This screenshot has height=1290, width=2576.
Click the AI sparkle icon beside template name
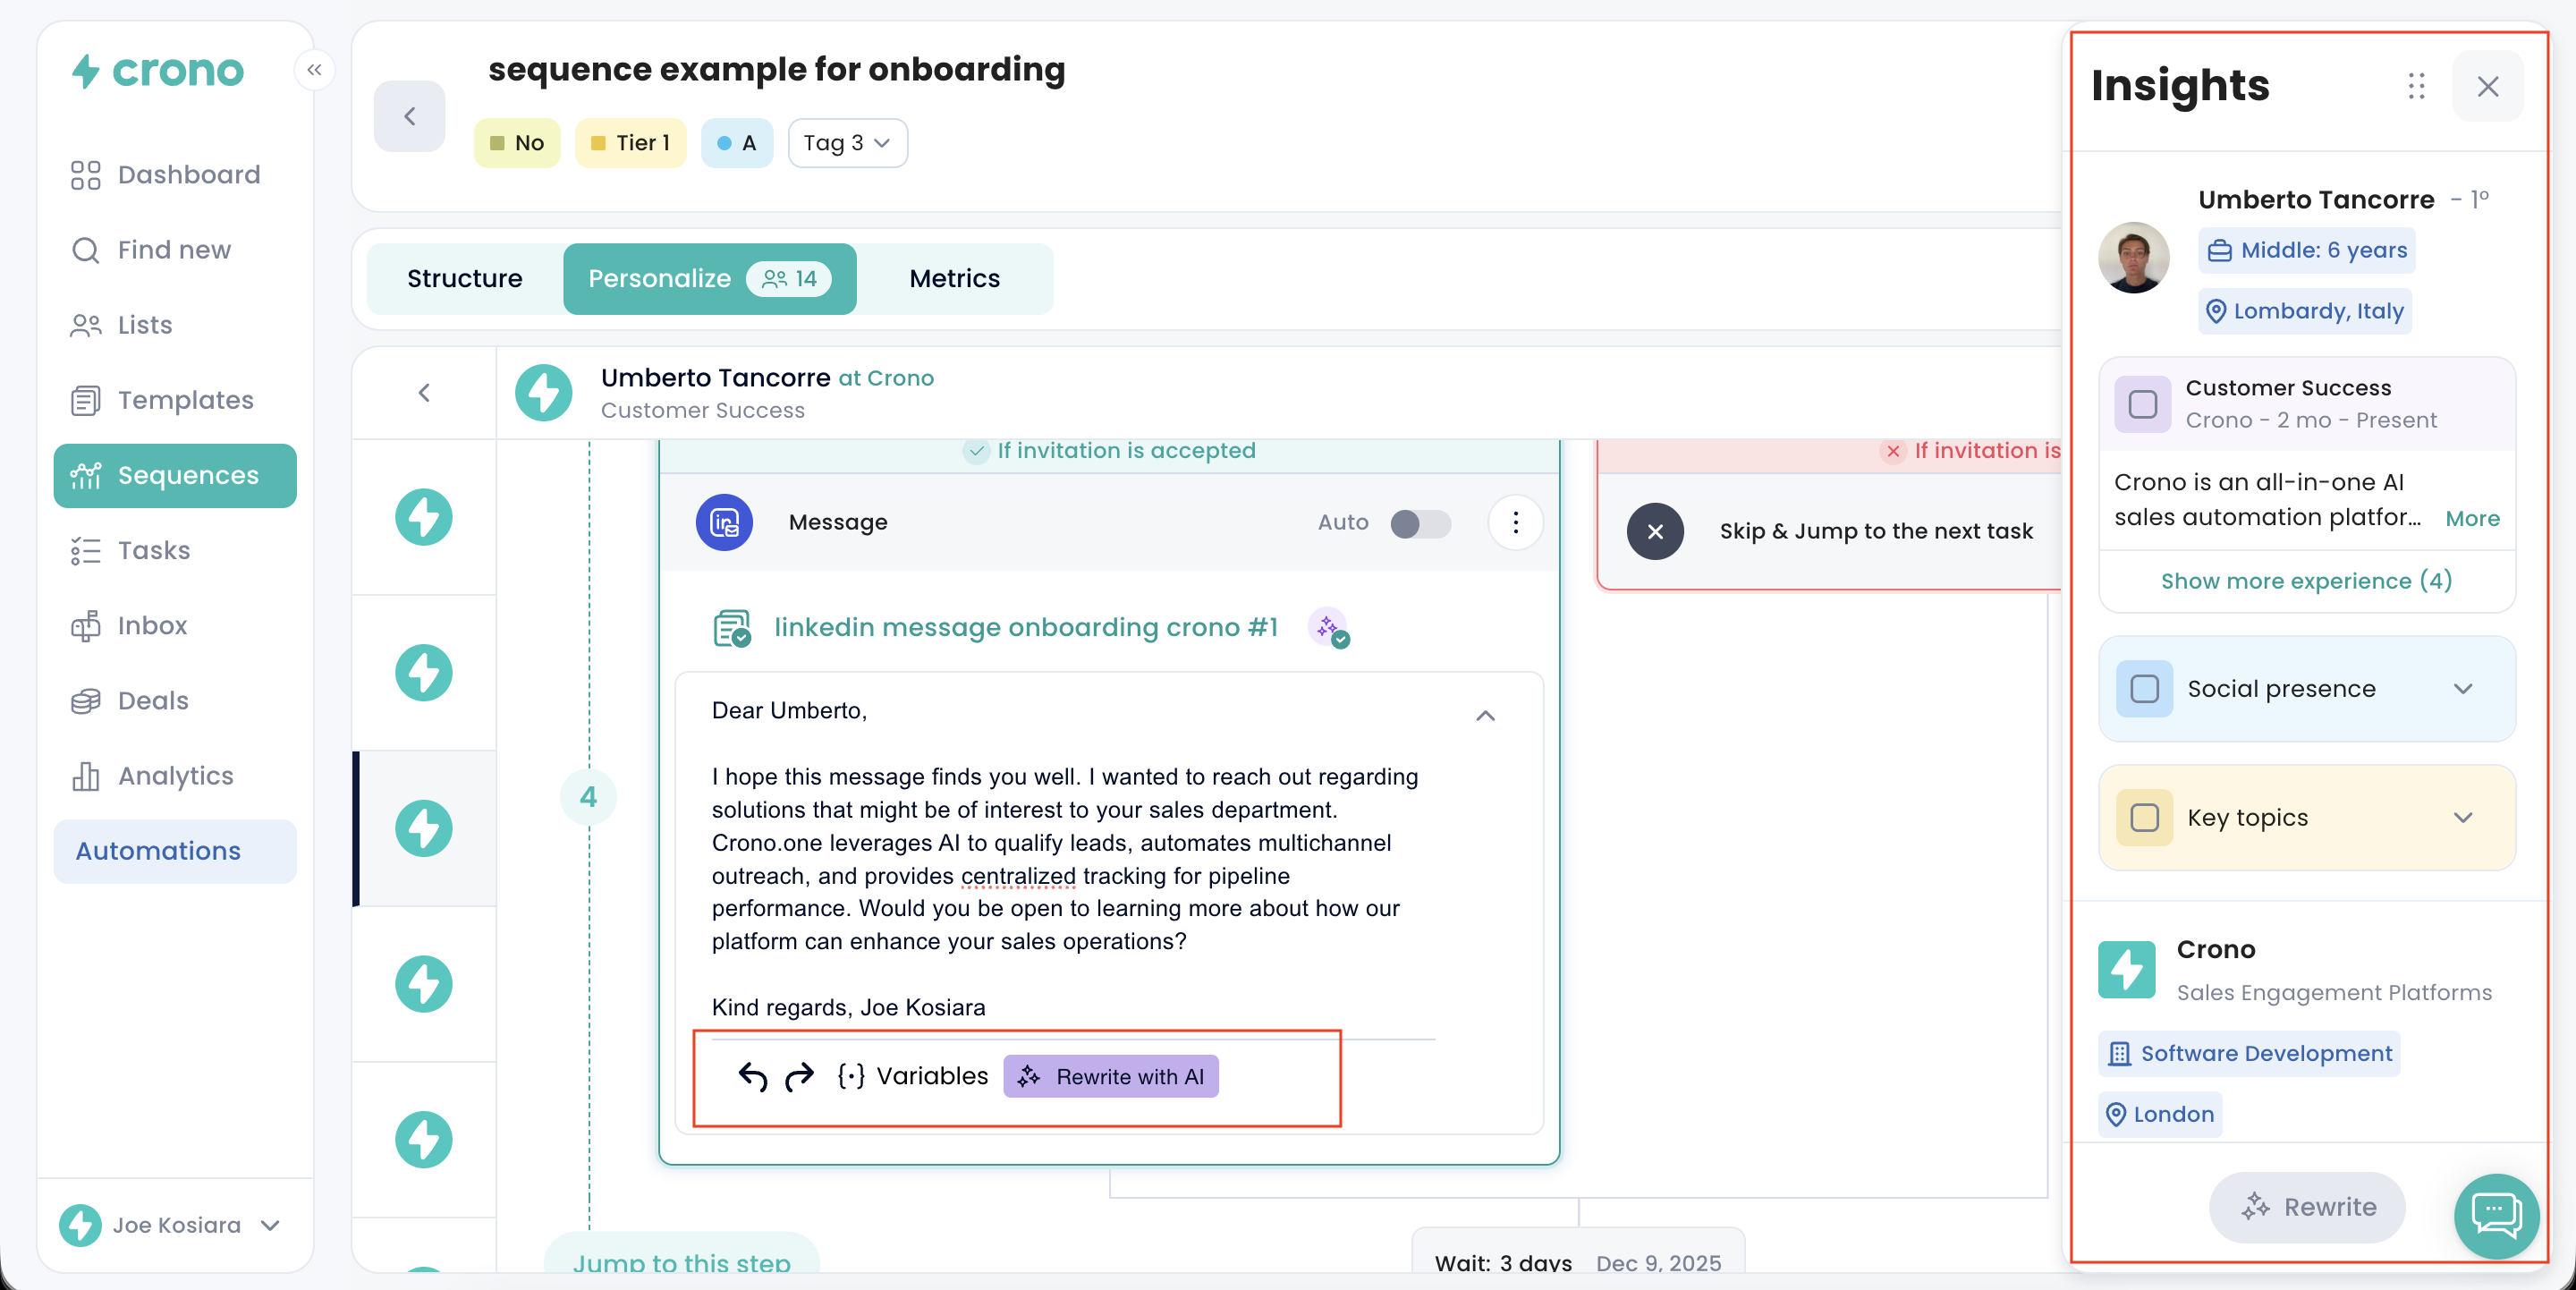(1329, 627)
